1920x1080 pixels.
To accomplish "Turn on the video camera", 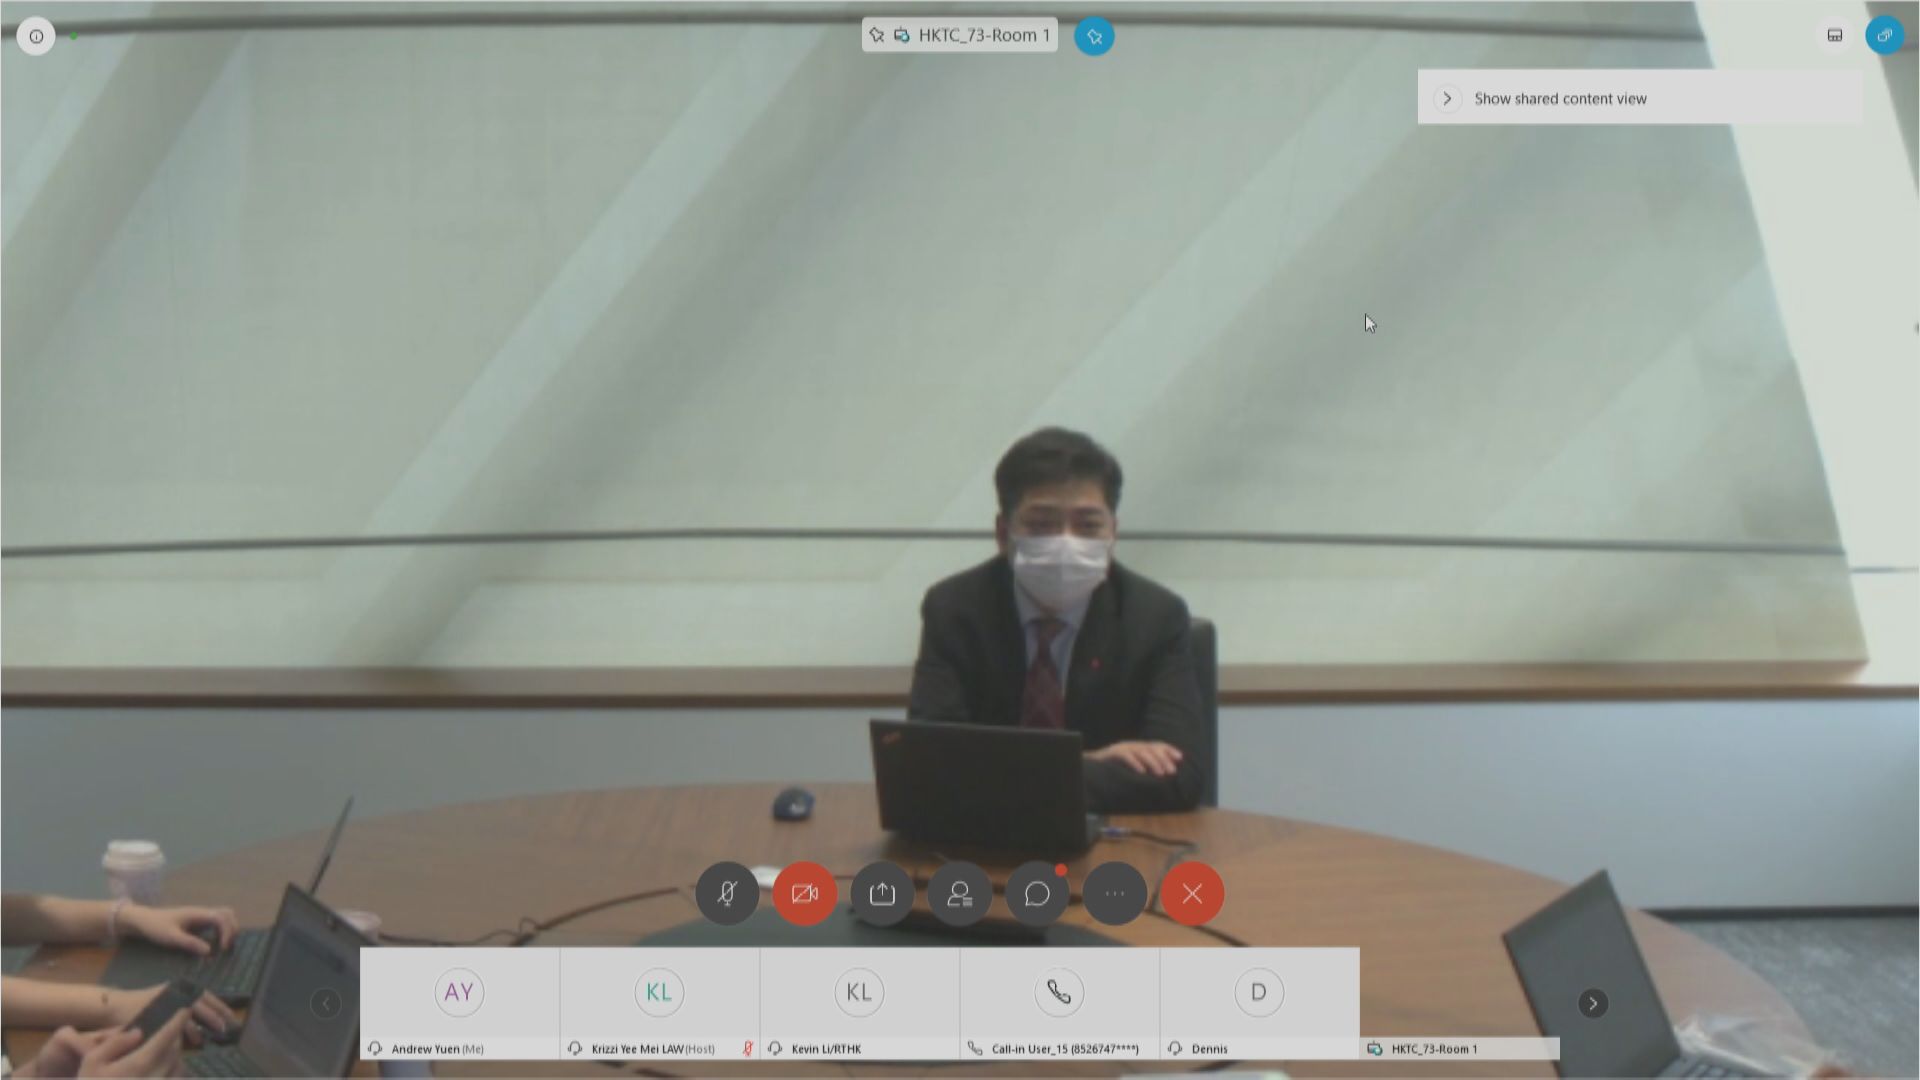I will pyautogui.click(x=805, y=893).
